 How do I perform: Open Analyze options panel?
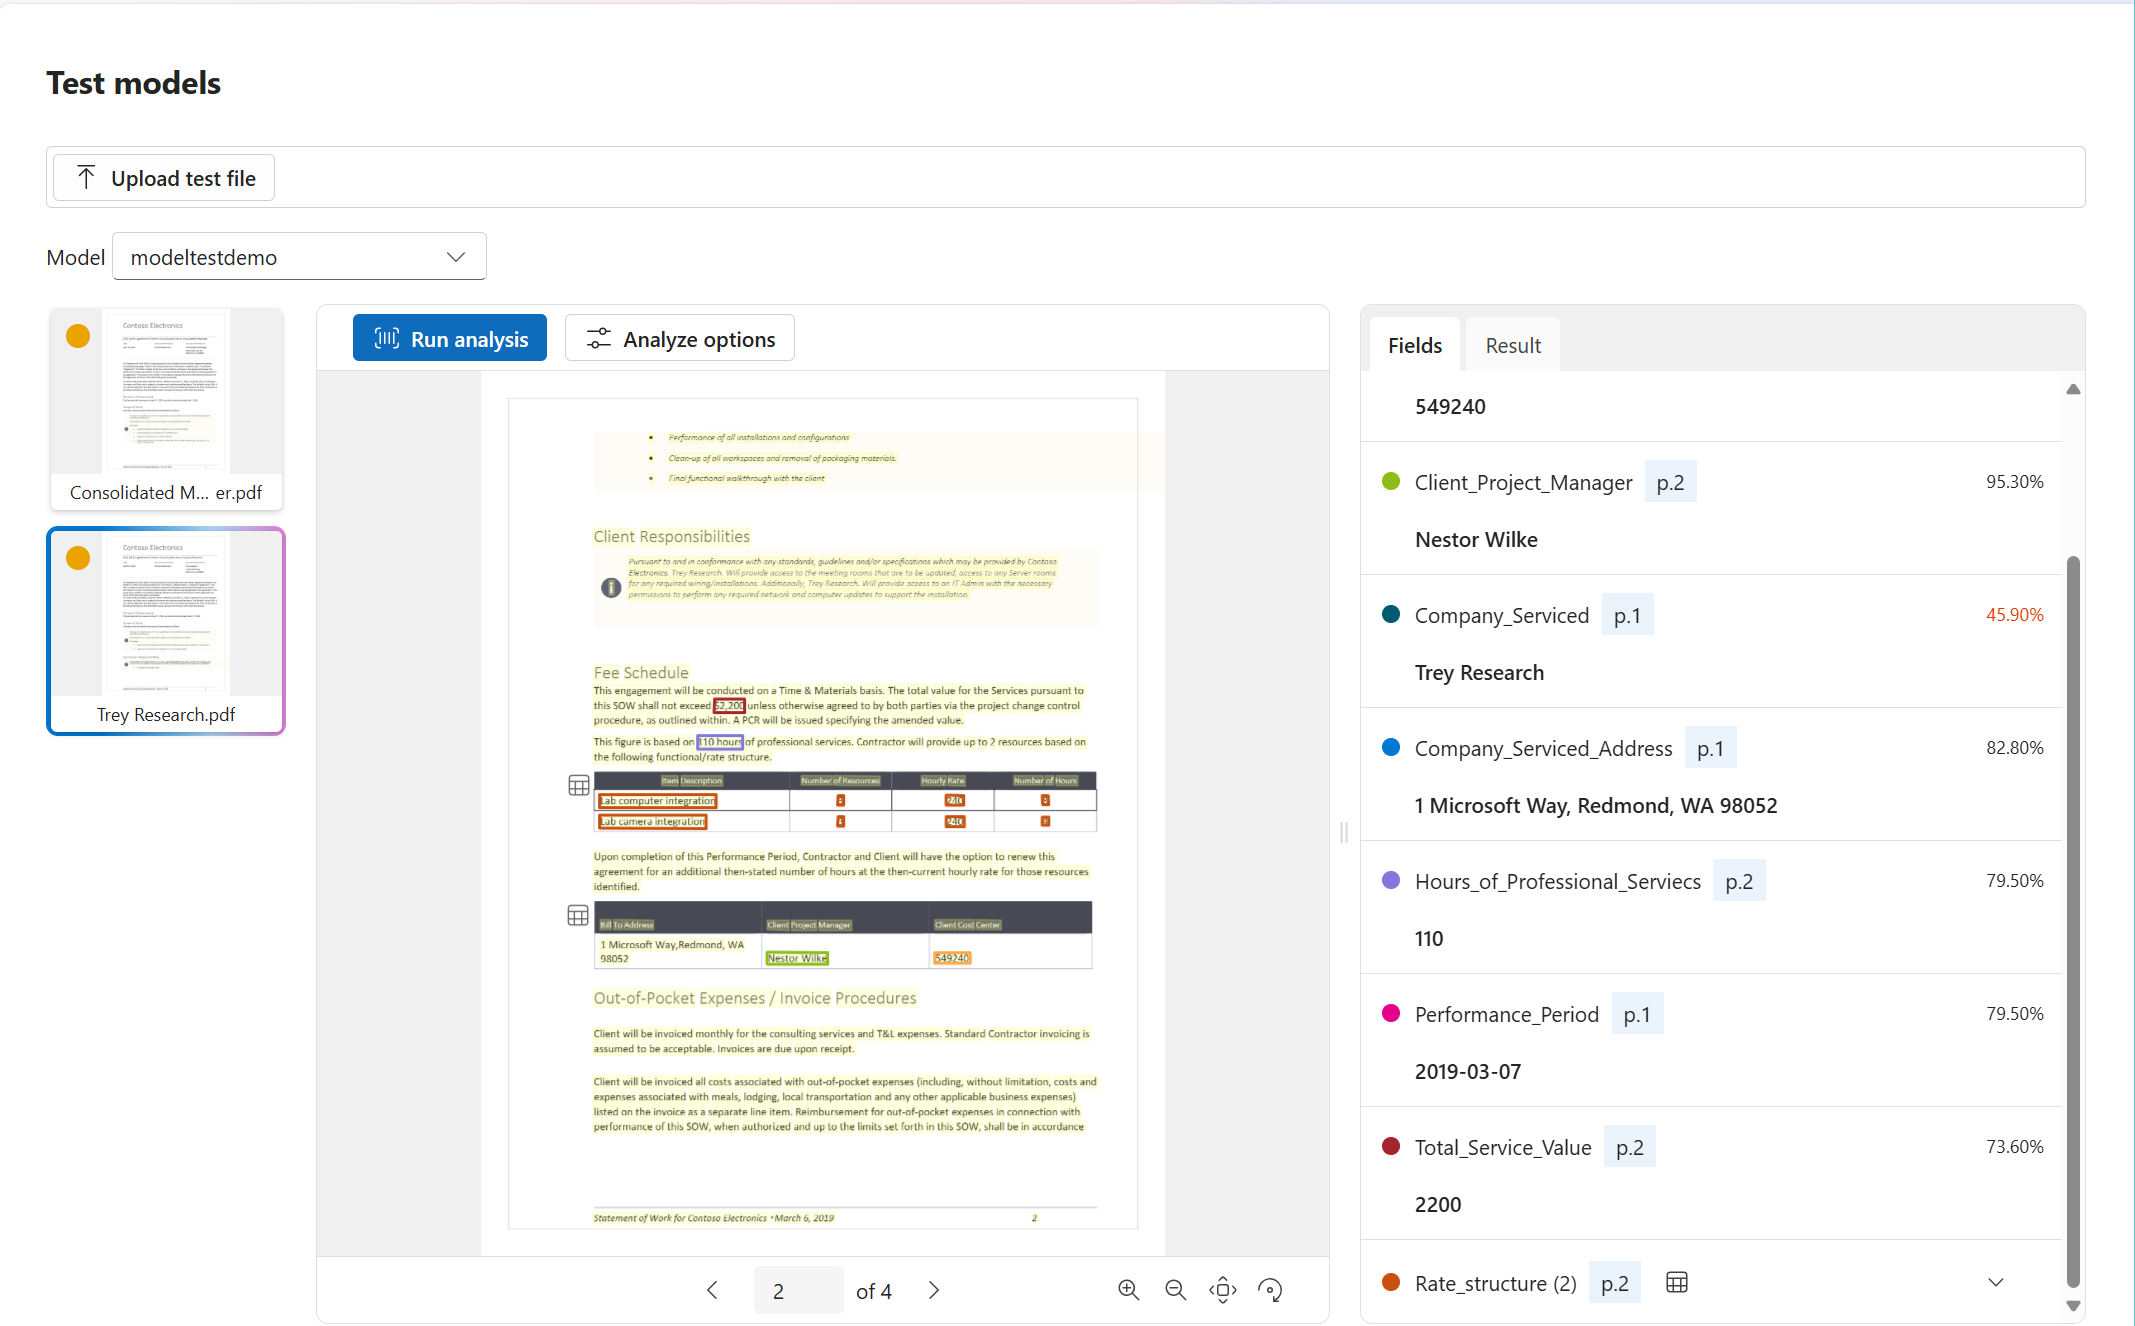683,339
